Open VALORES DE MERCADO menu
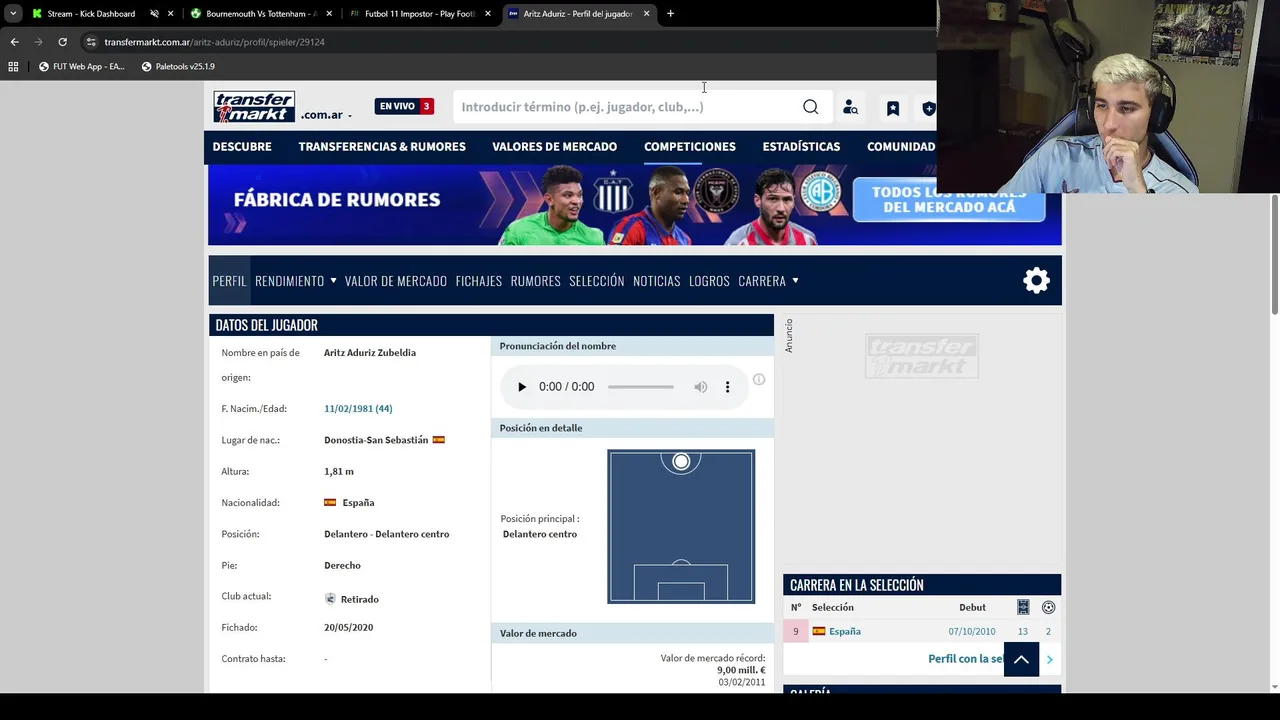This screenshot has height=720, width=1280. click(554, 147)
